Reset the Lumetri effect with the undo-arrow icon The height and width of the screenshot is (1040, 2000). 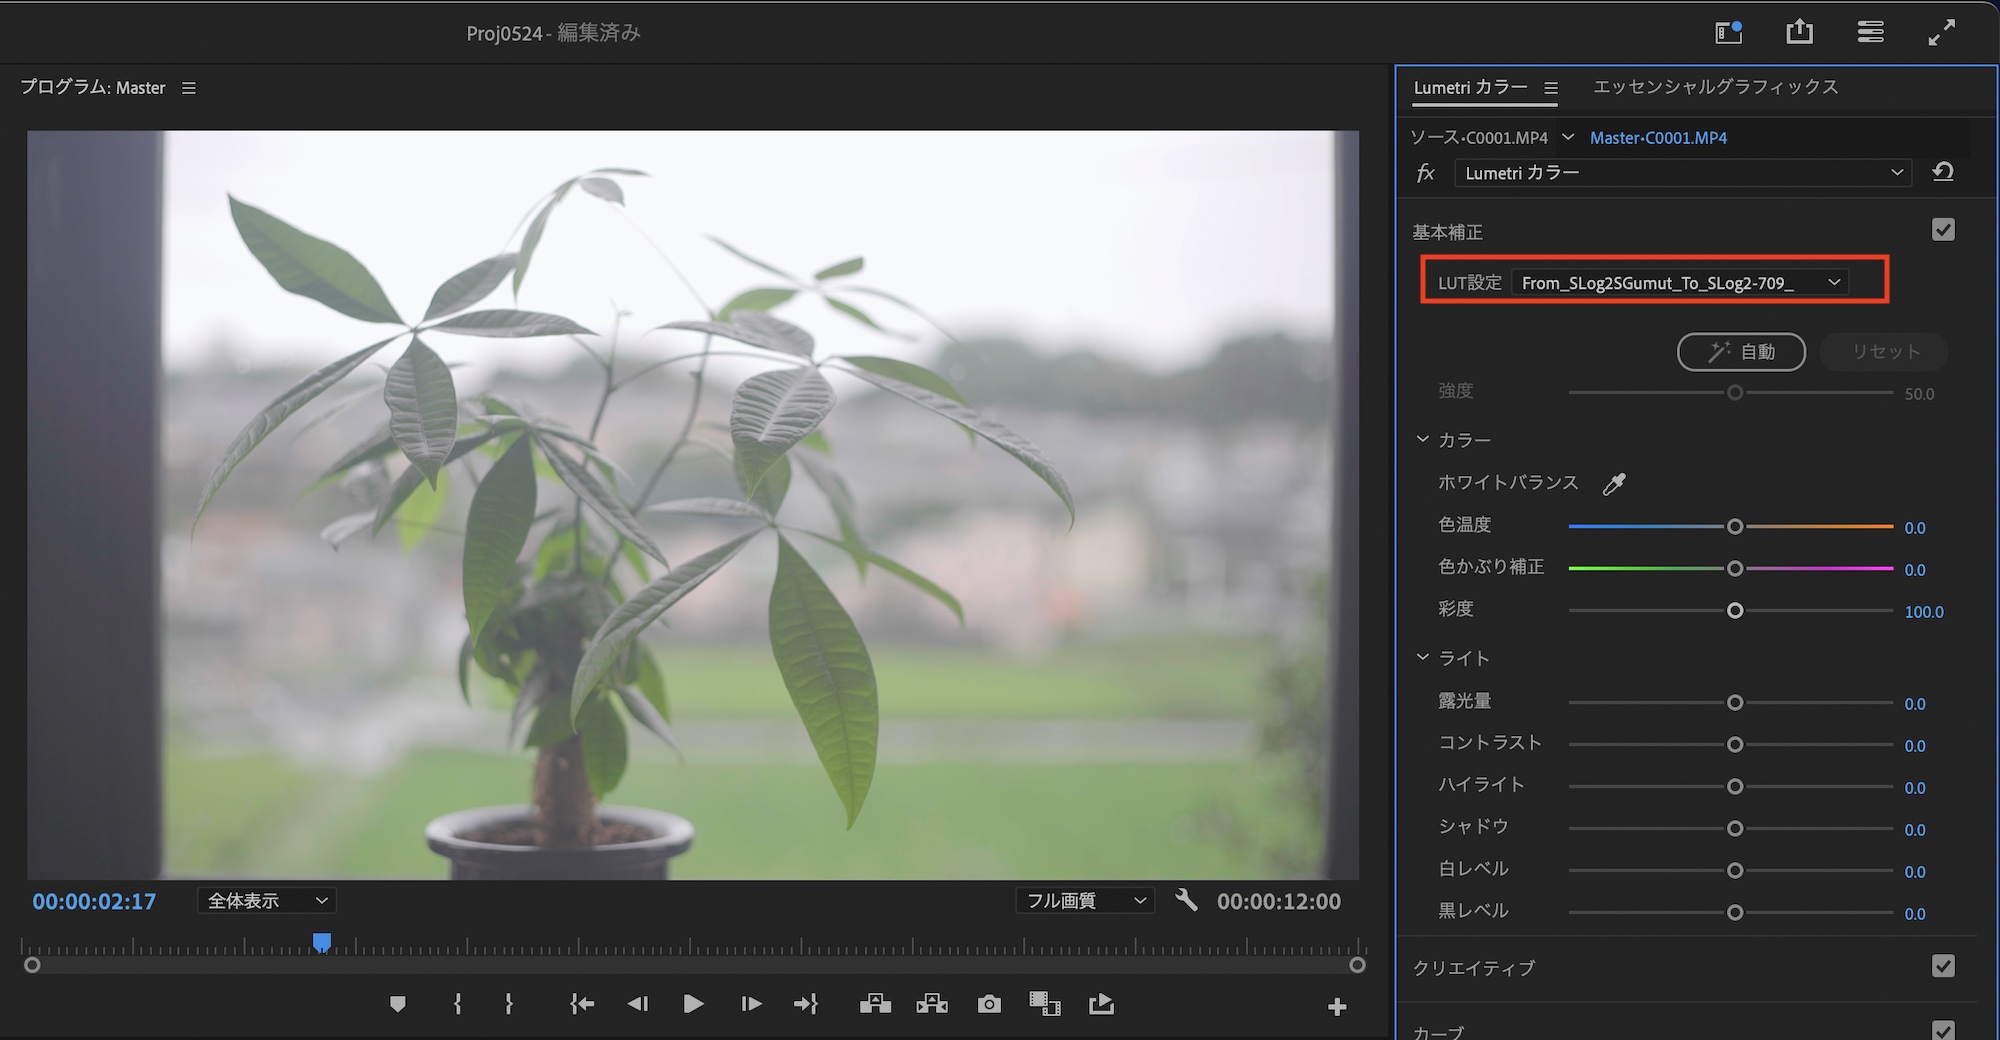[1942, 172]
